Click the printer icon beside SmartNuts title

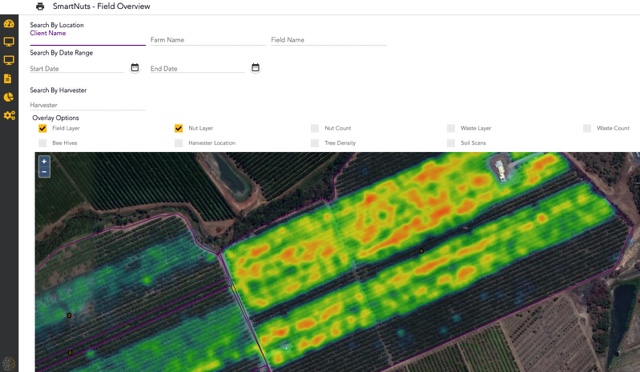tap(40, 6)
